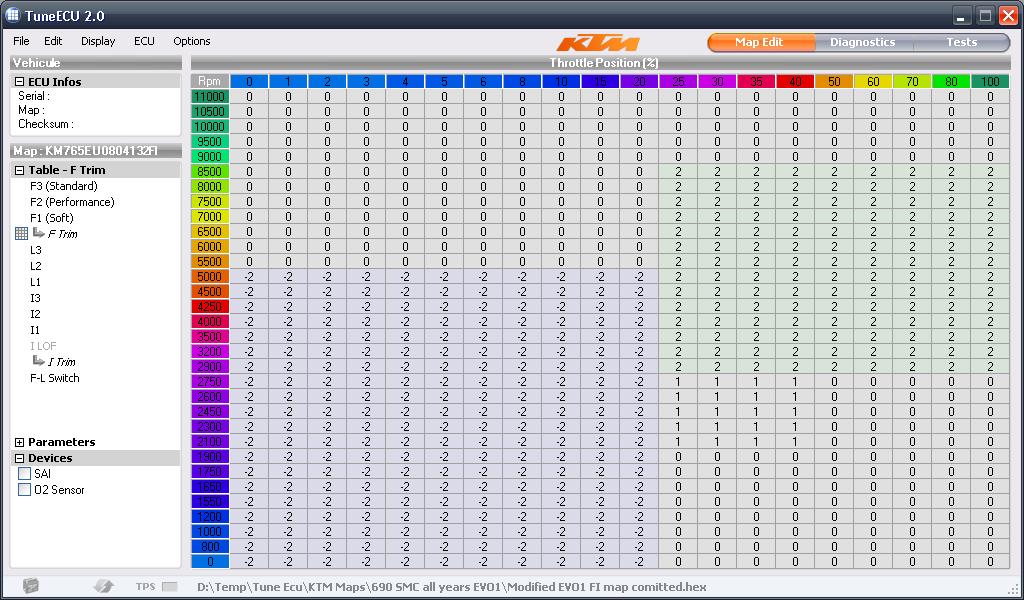
Task: Select the F2 (Performance) table
Action: (x=72, y=202)
